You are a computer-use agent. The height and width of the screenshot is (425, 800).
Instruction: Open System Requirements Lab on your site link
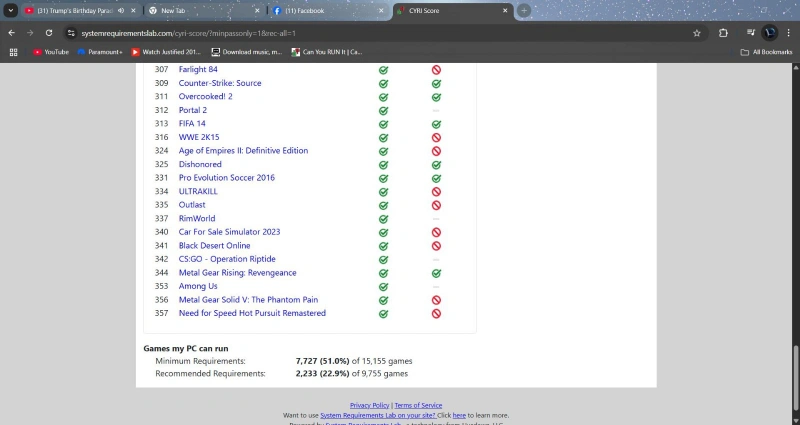tap(378, 415)
